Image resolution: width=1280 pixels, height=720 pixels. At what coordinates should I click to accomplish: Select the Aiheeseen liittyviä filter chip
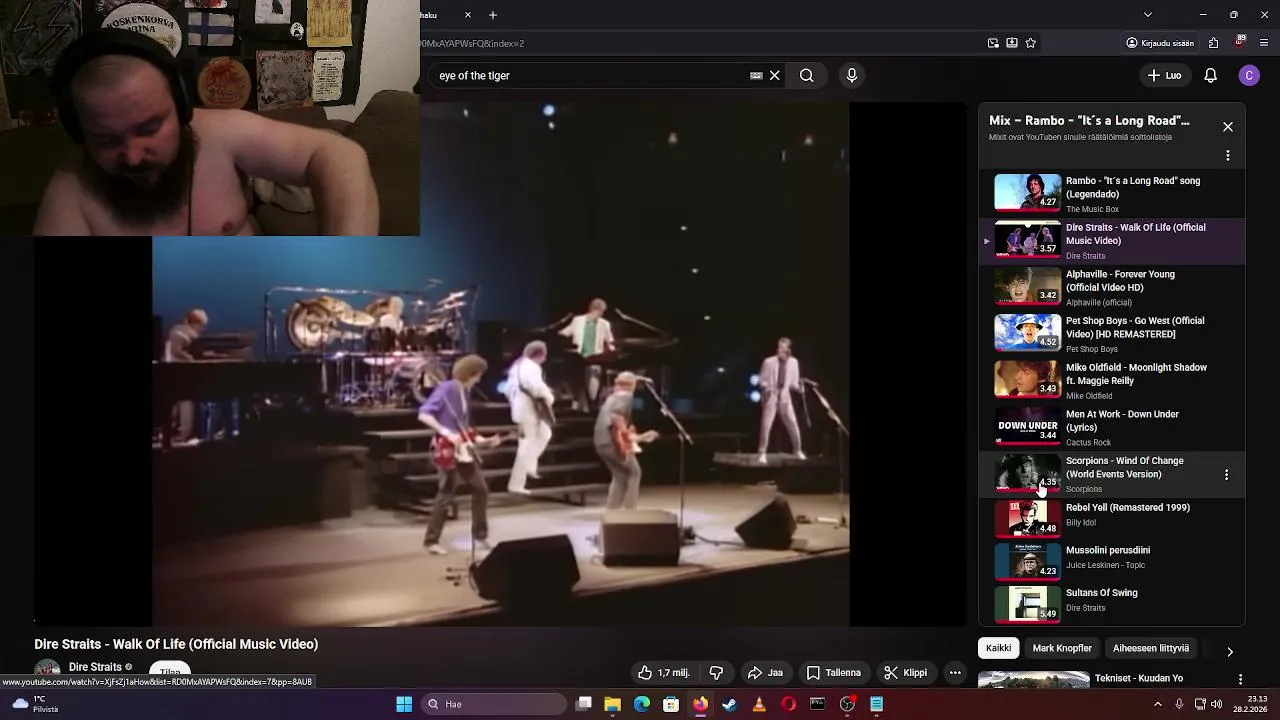[x=1151, y=648]
